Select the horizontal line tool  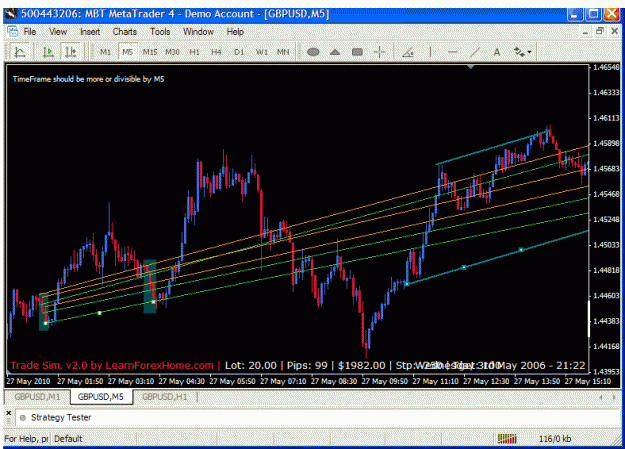point(452,52)
